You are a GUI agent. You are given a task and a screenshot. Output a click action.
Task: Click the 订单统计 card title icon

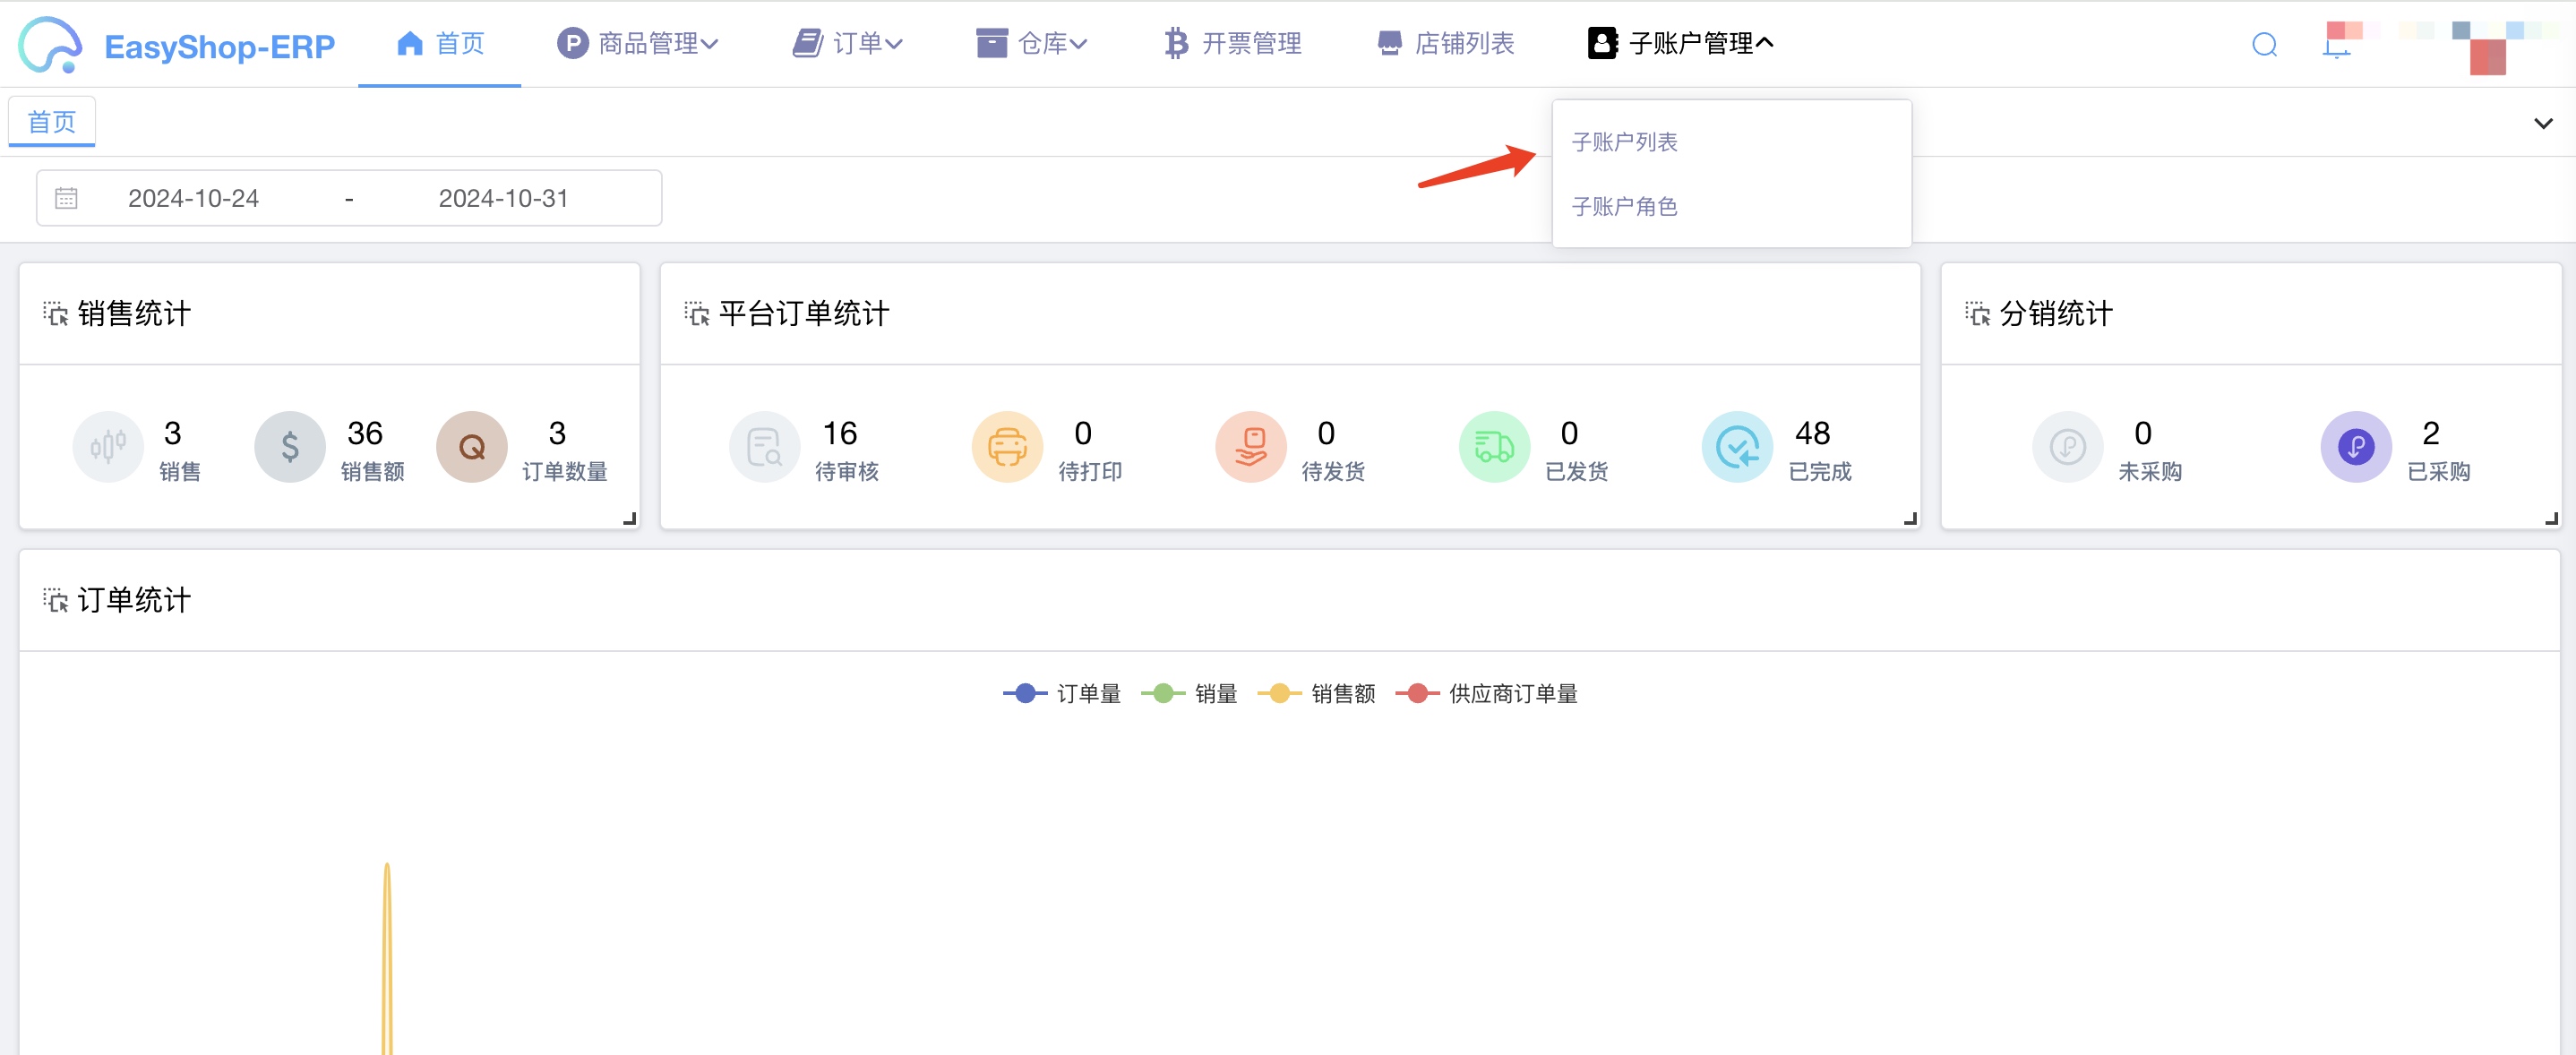tap(56, 600)
